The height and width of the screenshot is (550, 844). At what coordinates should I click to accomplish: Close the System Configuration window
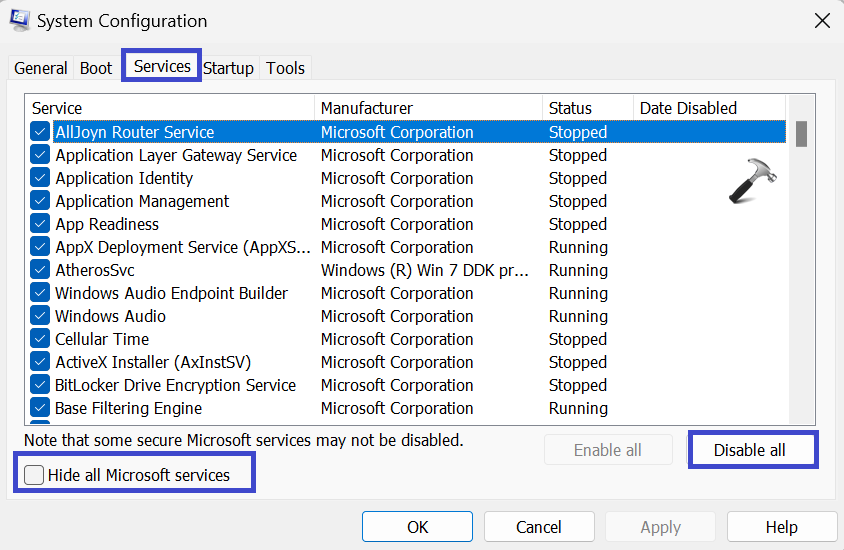[x=821, y=20]
